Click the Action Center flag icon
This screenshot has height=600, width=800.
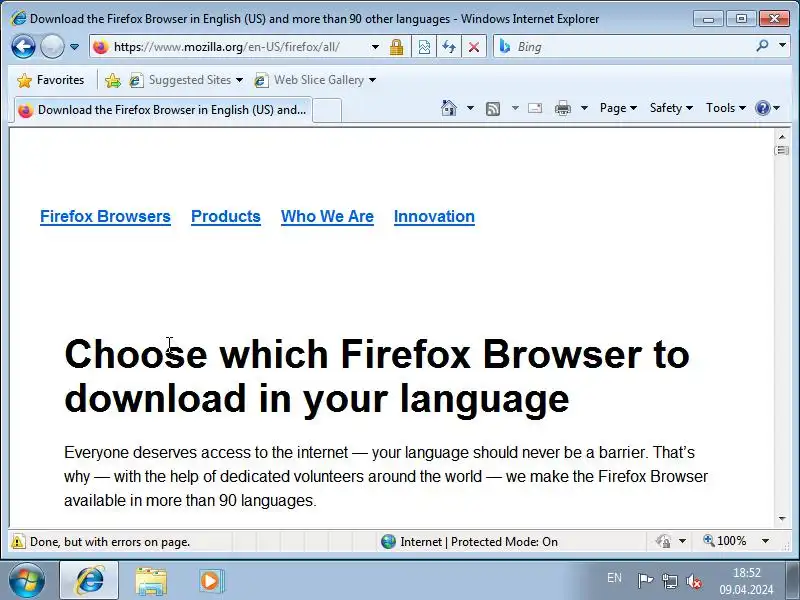645,581
